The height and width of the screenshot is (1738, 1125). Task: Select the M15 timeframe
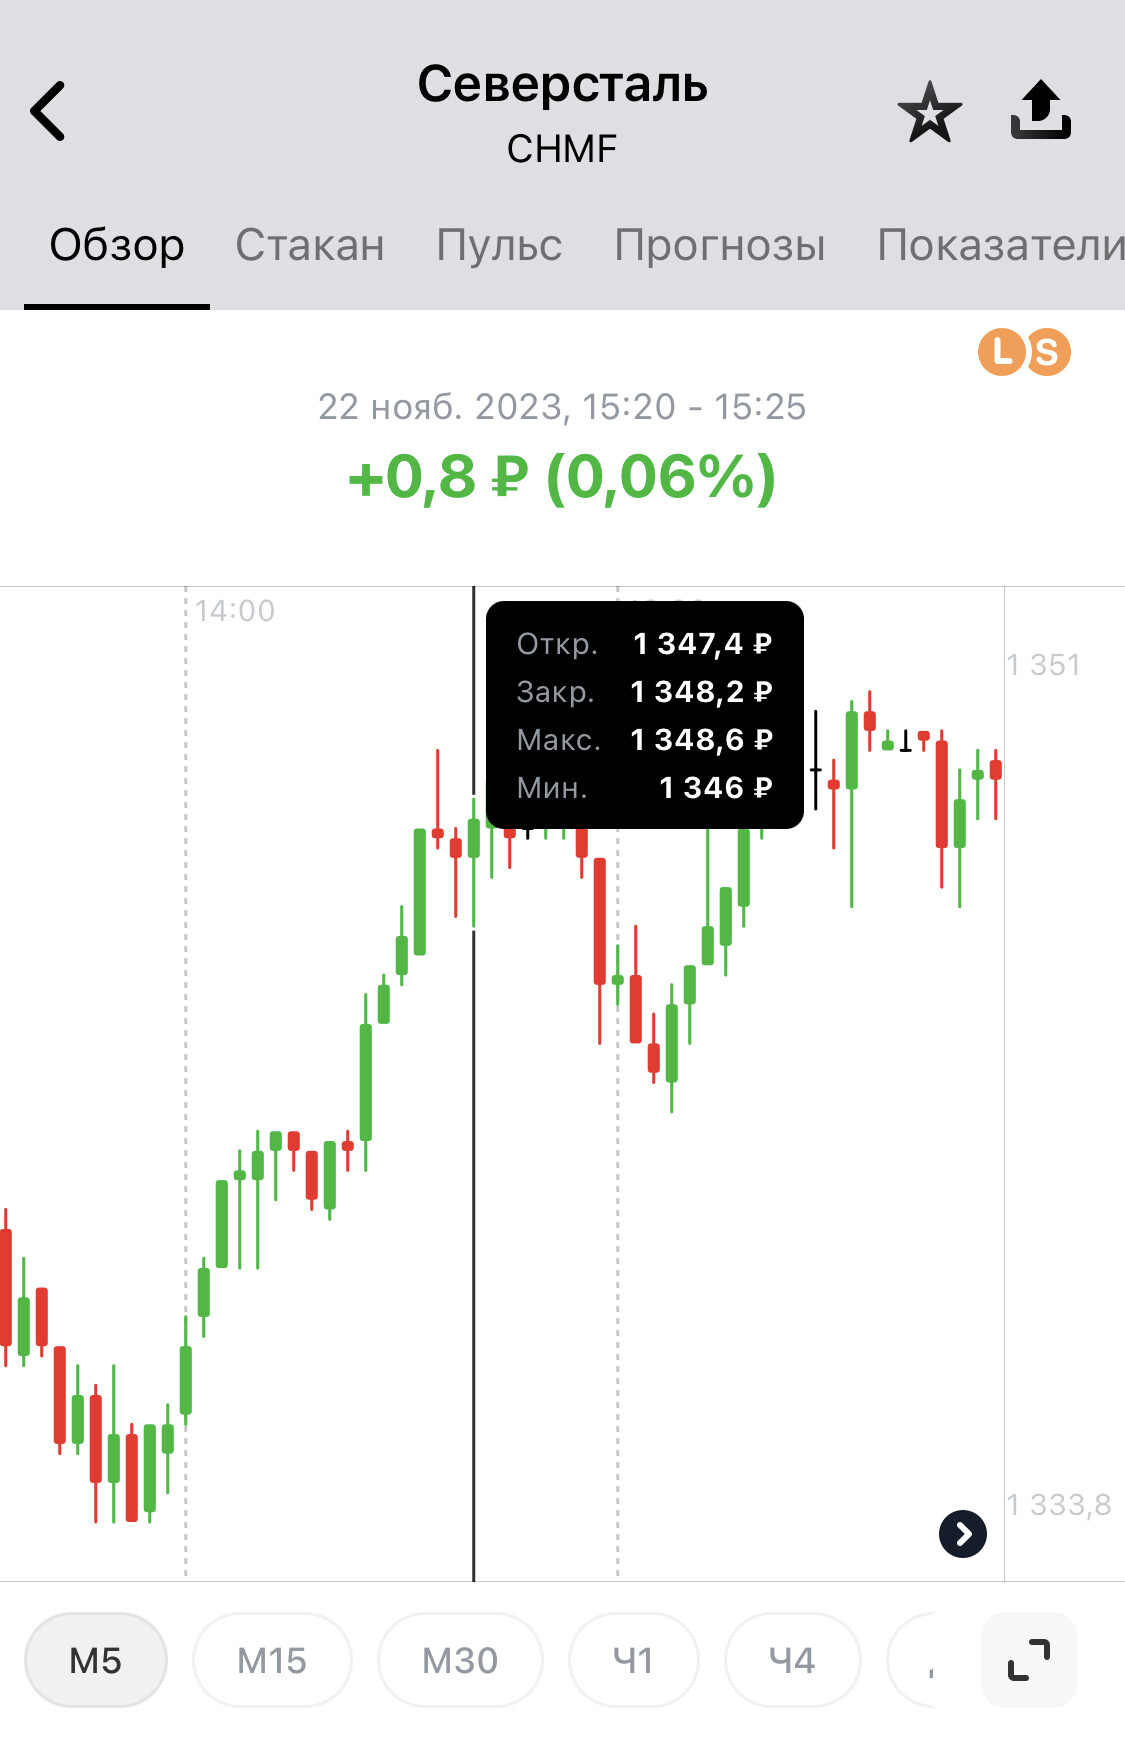tap(272, 1660)
